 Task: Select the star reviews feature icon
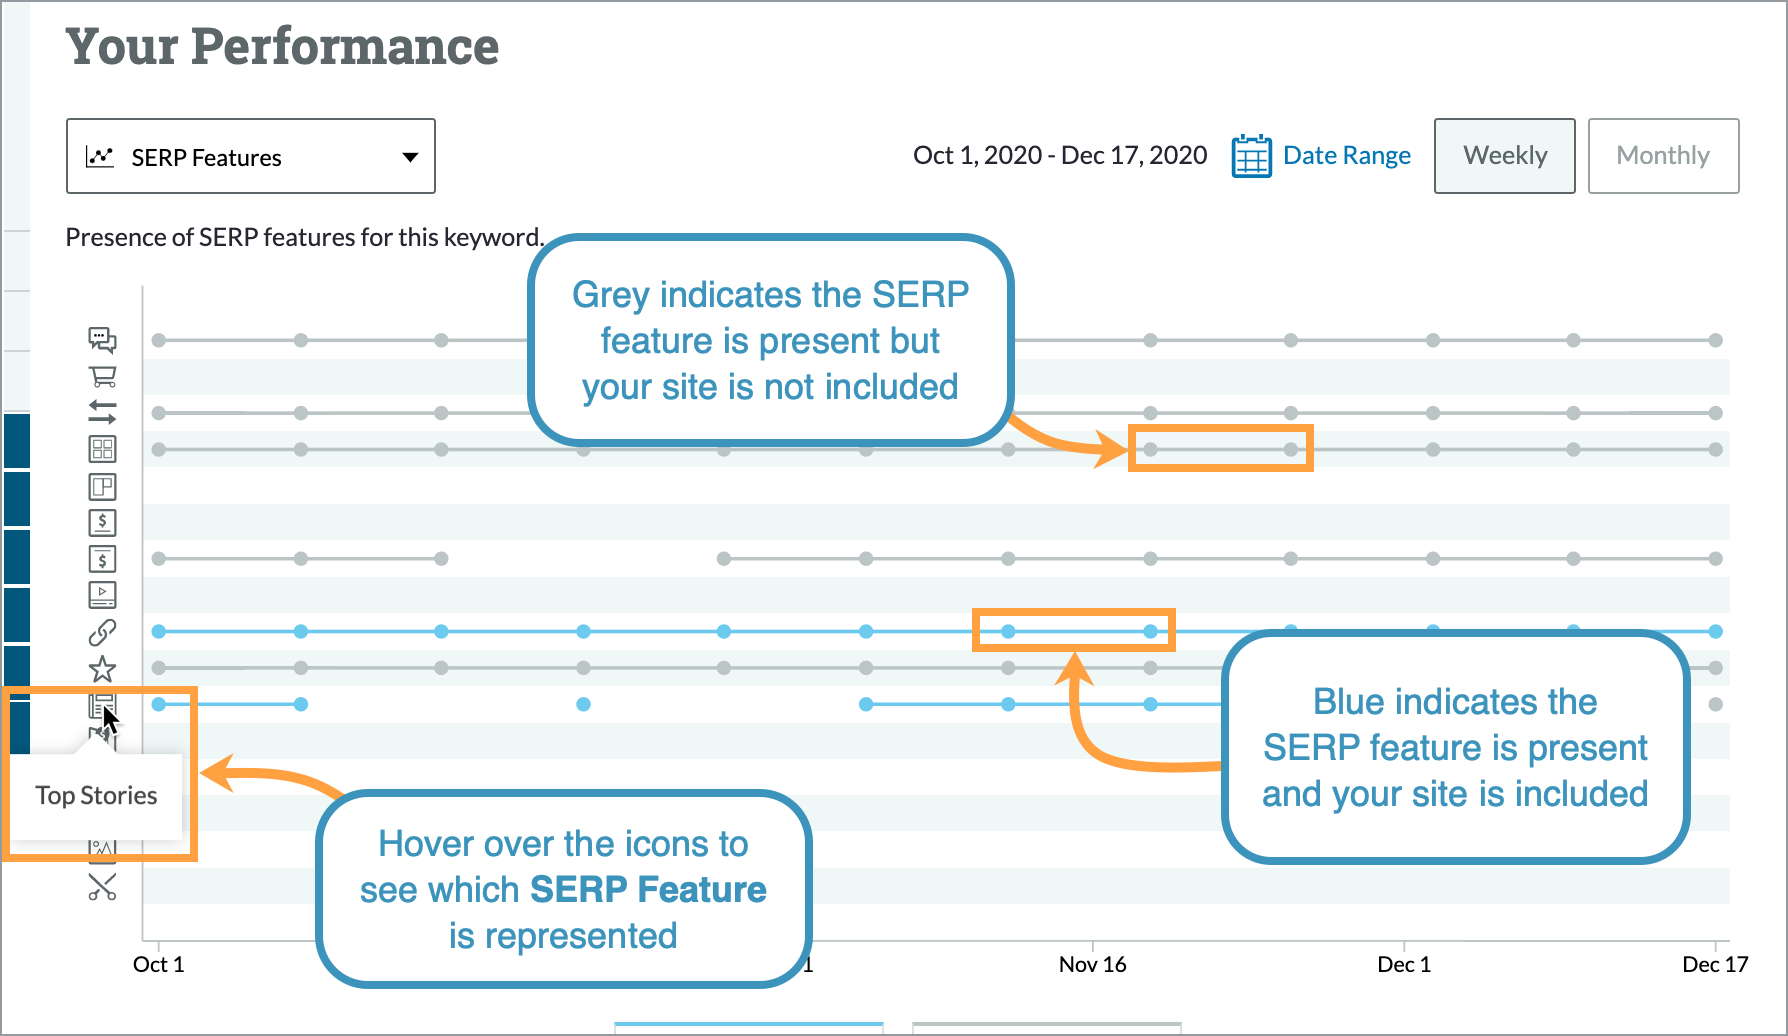pyautogui.click(x=103, y=667)
